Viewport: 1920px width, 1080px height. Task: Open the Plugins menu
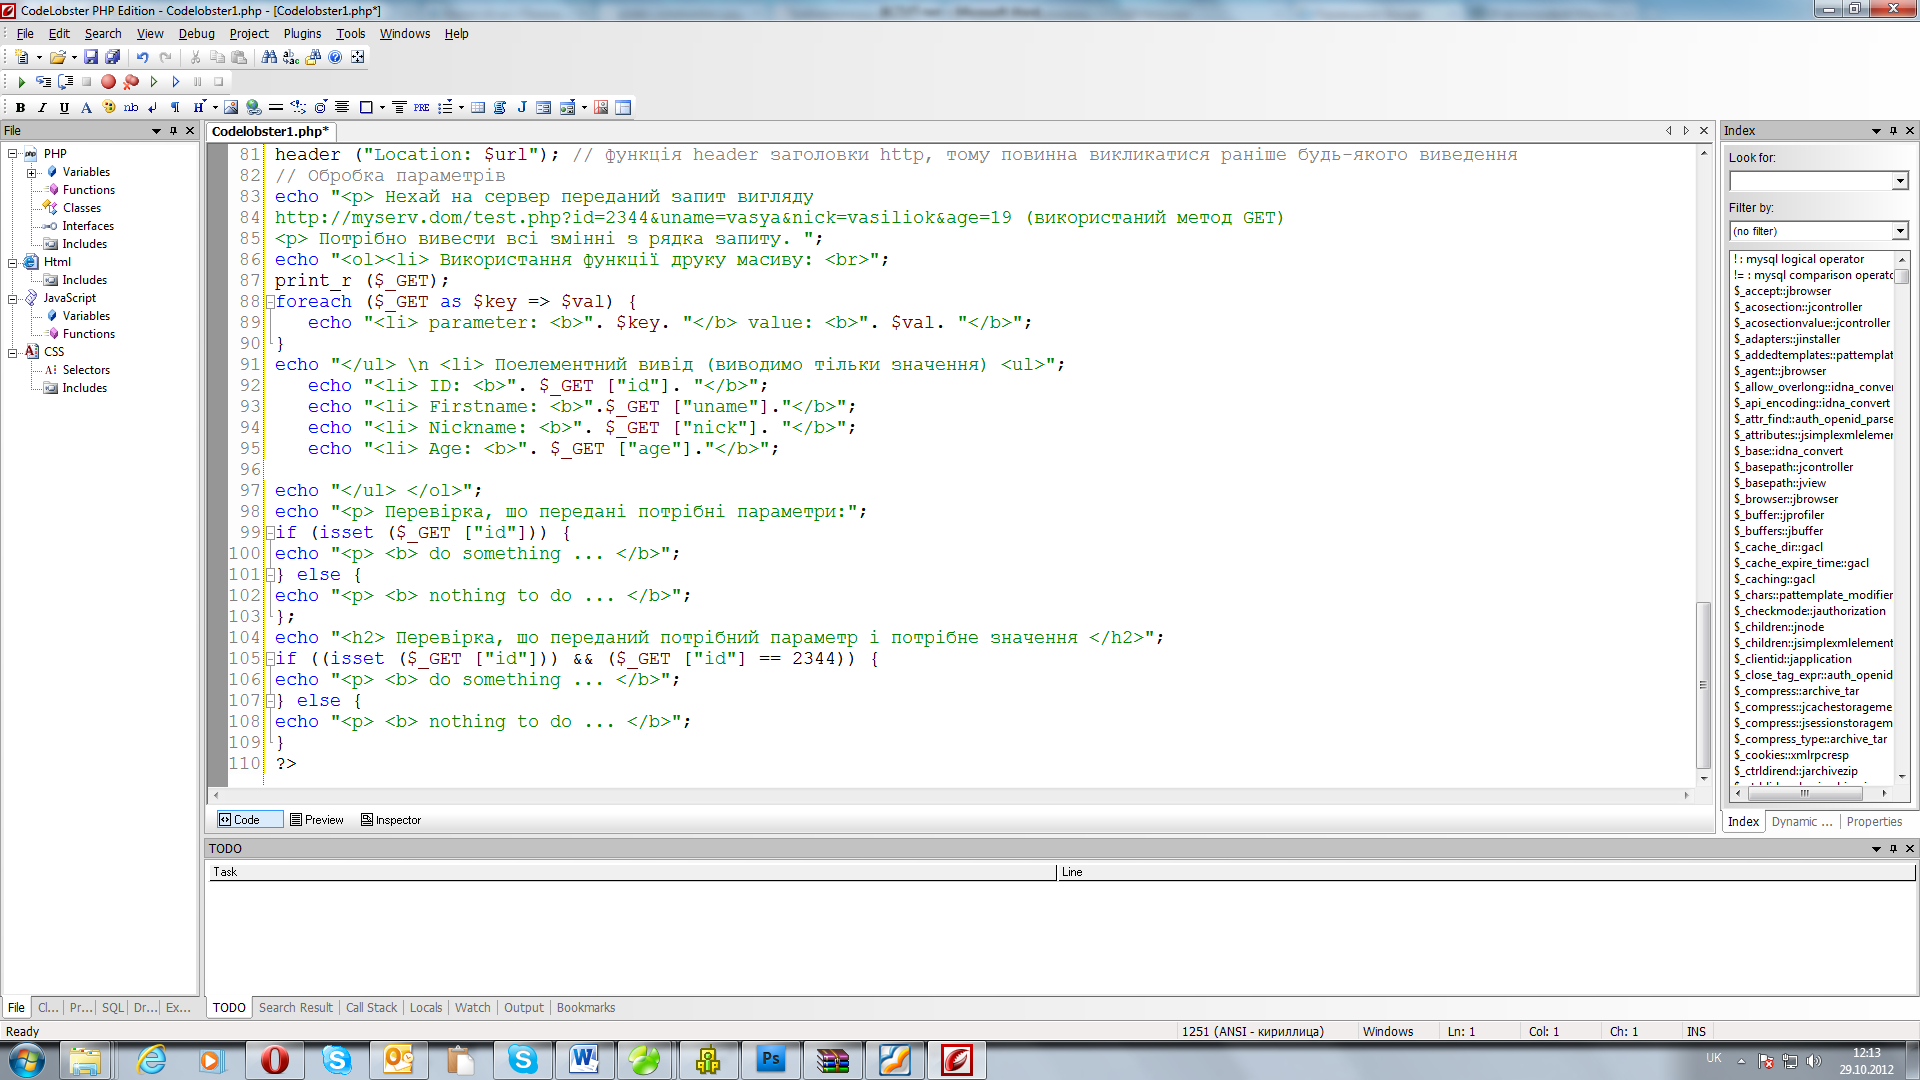pos(302,33)
